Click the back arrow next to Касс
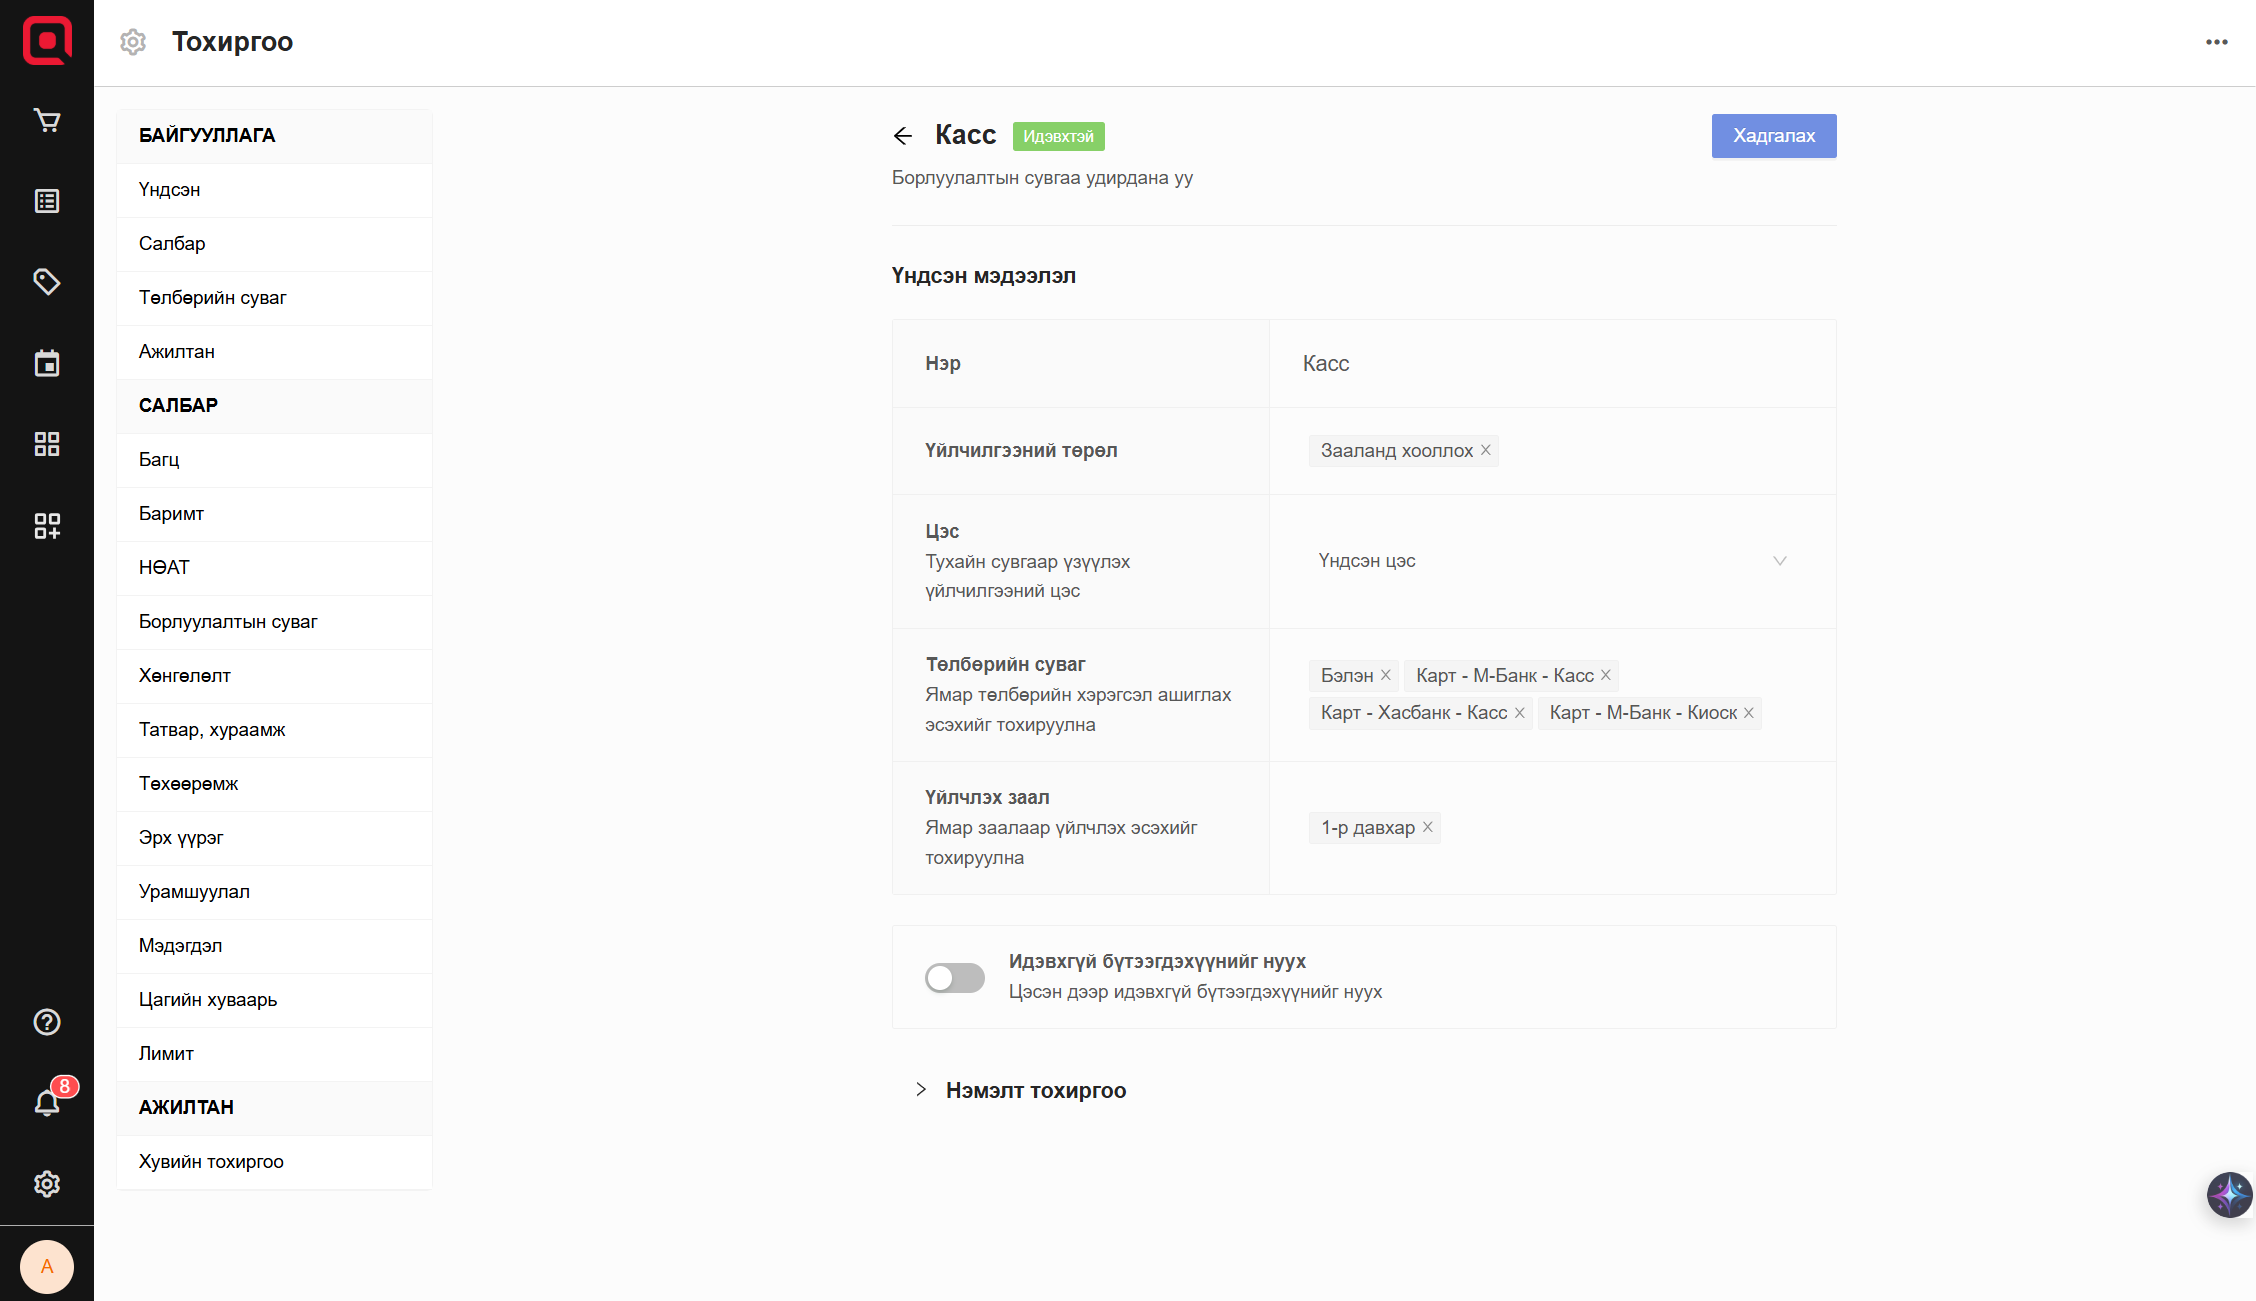 click(903, 136)
